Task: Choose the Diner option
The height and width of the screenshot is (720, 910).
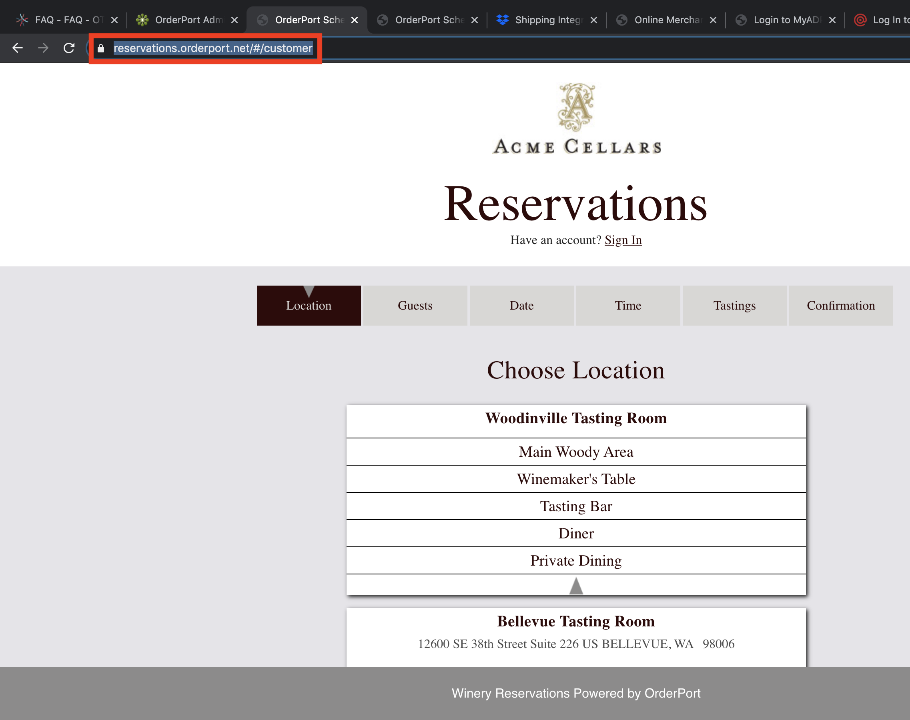Action: tap(576, 533)
